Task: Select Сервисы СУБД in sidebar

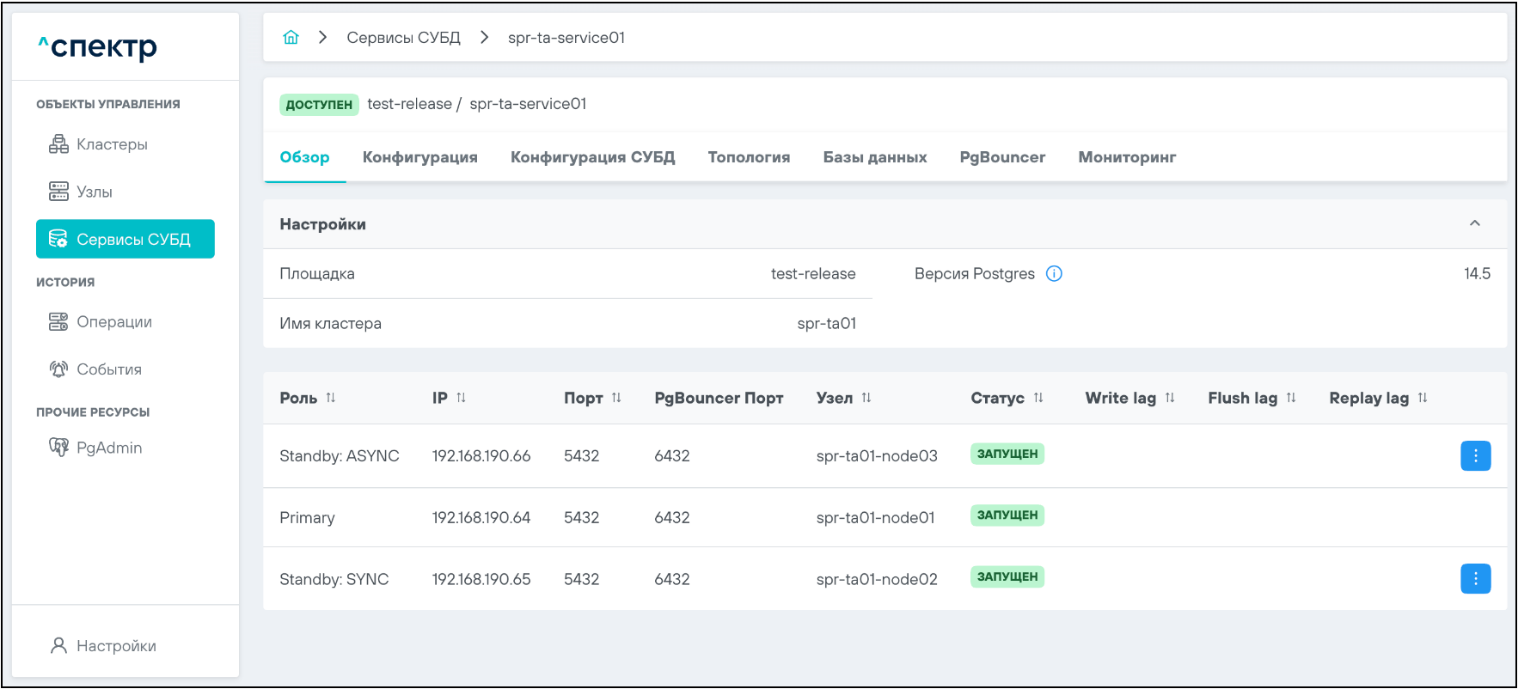Action: coord(125,239)
